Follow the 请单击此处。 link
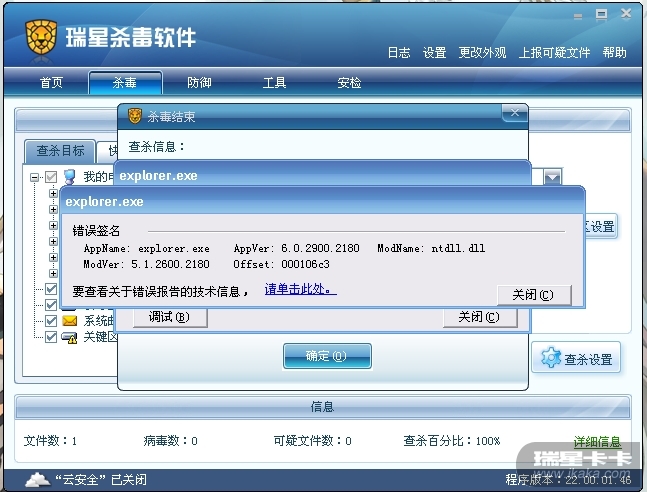 300,289
